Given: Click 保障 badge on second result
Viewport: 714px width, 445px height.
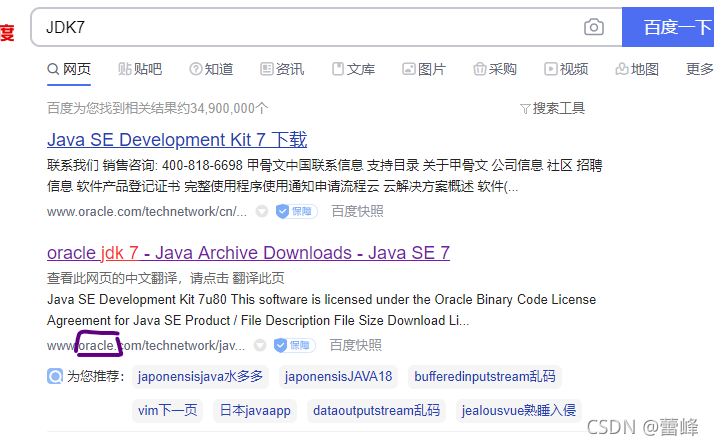Looking at the screenshot, I should pyautogui.click(x=295, y=345).
